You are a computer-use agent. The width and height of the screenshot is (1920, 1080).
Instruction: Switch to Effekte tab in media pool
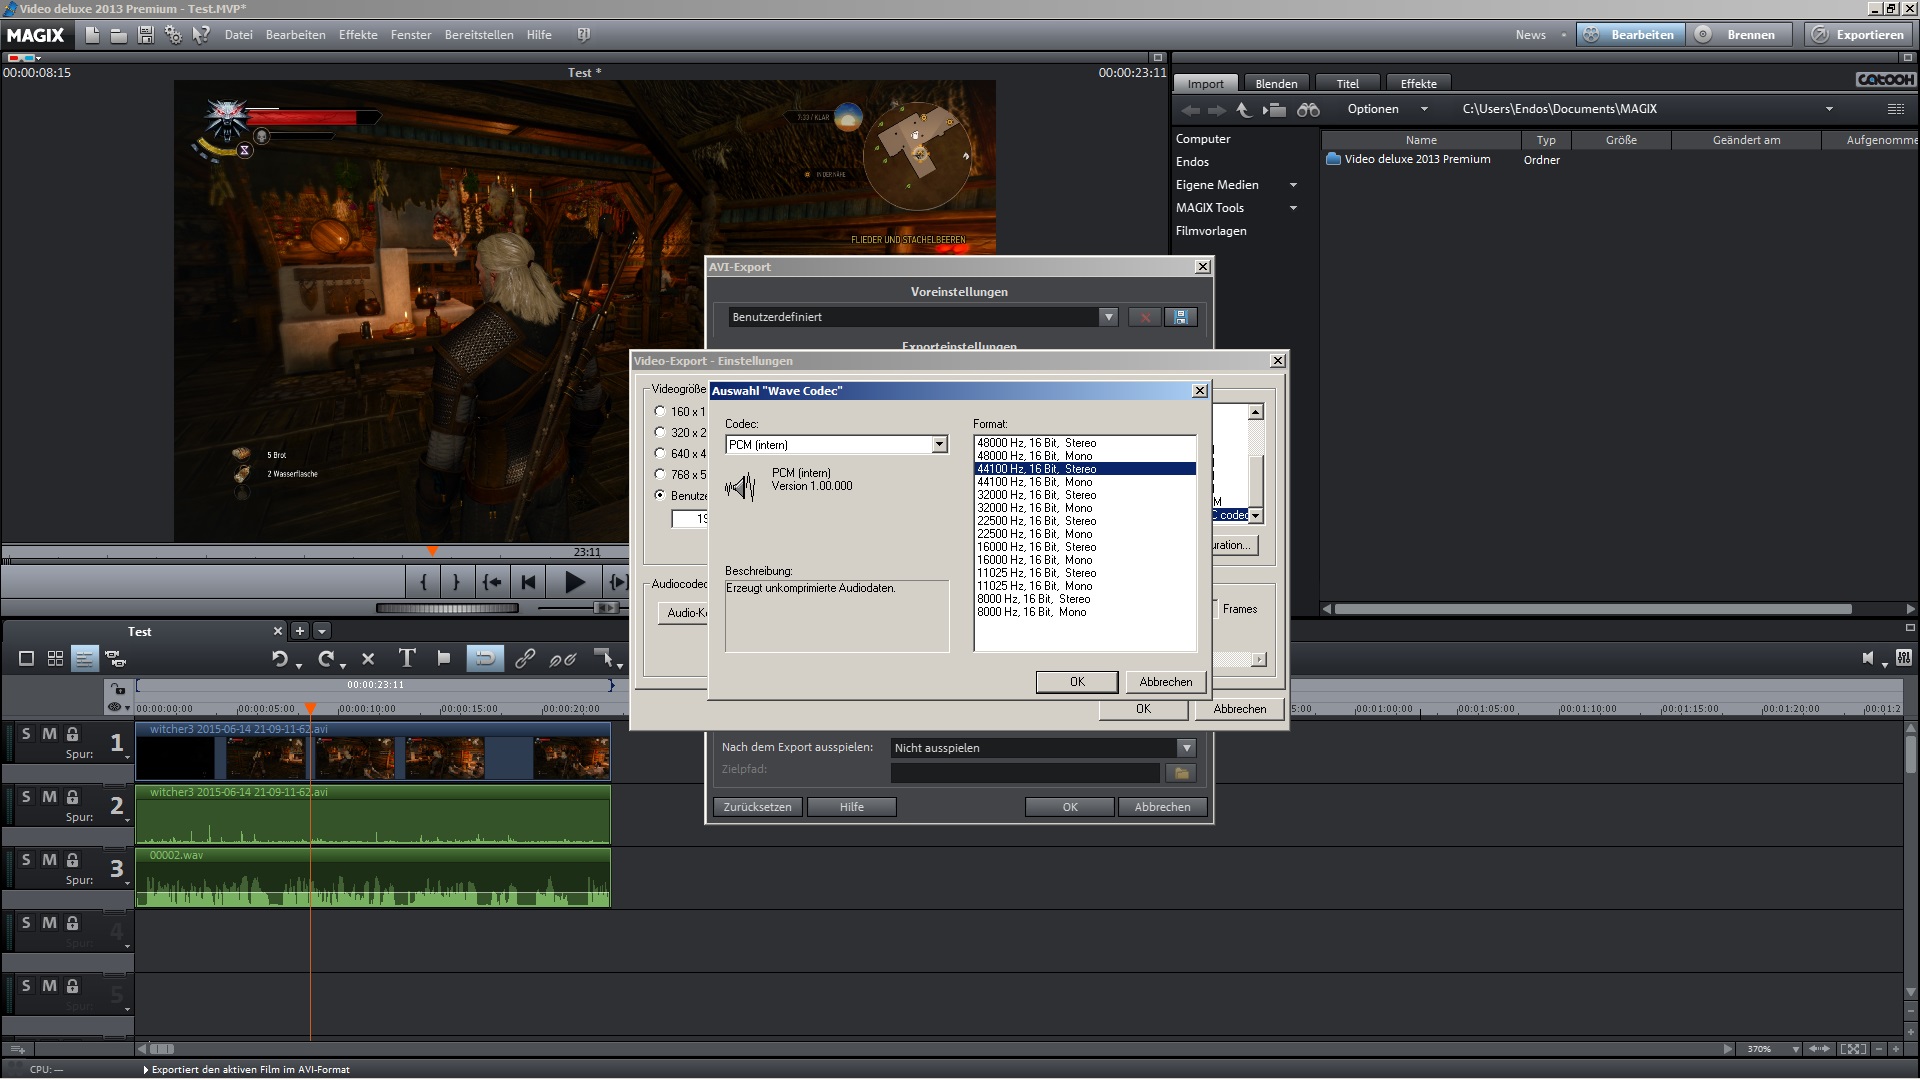(x=1418, y=84)
